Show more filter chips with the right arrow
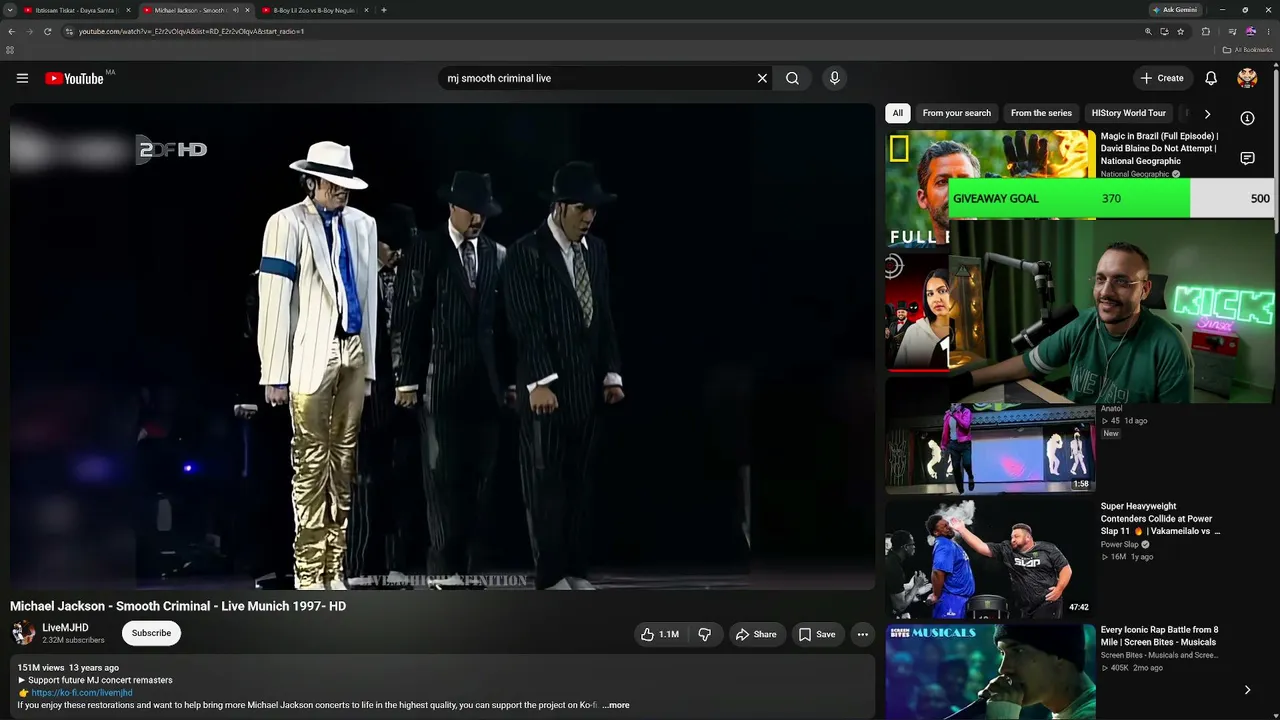The image size is (1280, 720). [x=1207, y=114]
